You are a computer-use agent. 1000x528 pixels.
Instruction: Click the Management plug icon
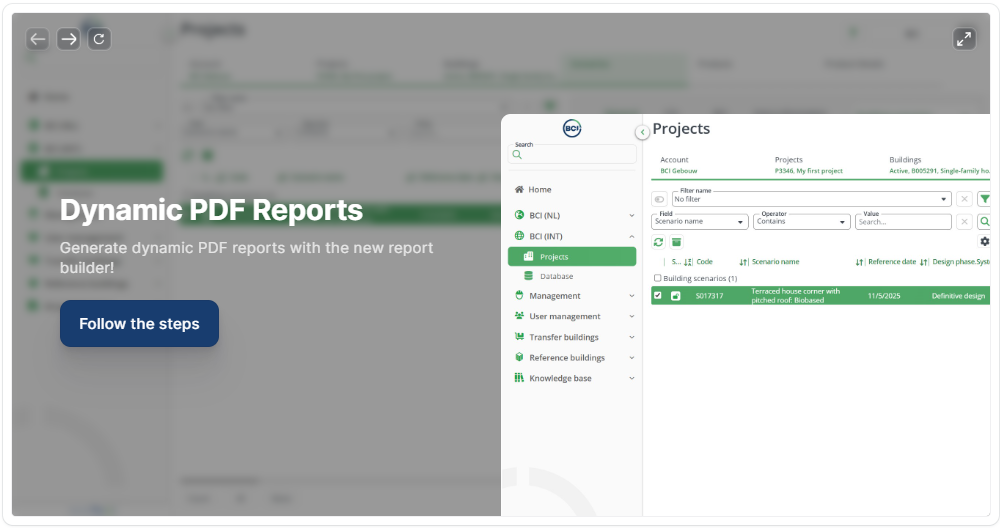click(x=519, y=295)
